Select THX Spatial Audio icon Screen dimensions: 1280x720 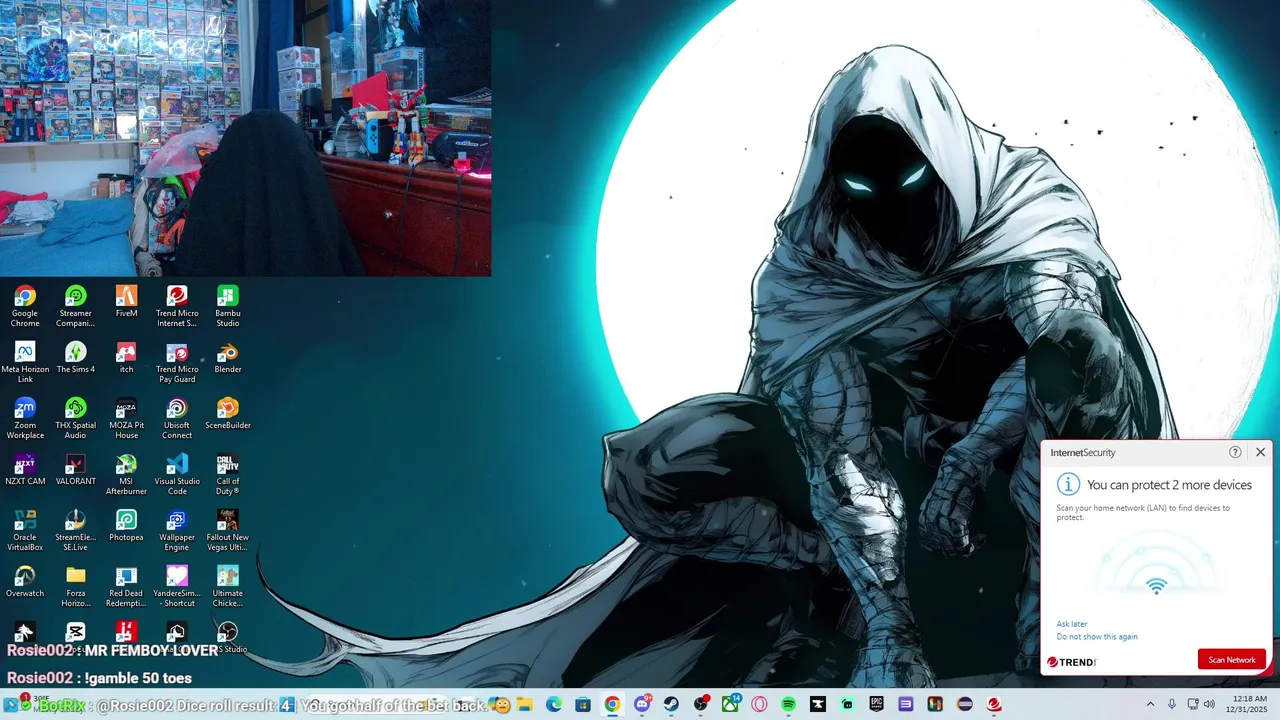click(76, 418)
